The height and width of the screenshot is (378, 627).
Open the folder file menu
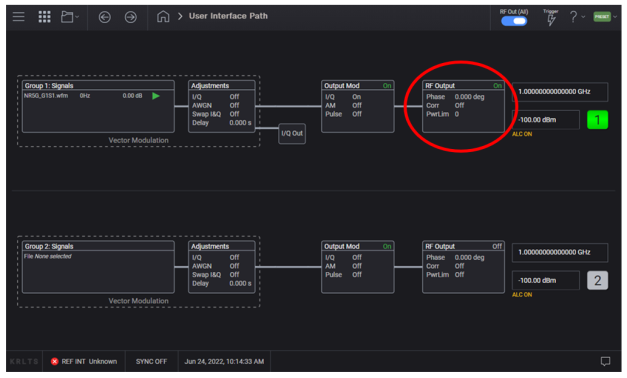click(x=70, y=17)
